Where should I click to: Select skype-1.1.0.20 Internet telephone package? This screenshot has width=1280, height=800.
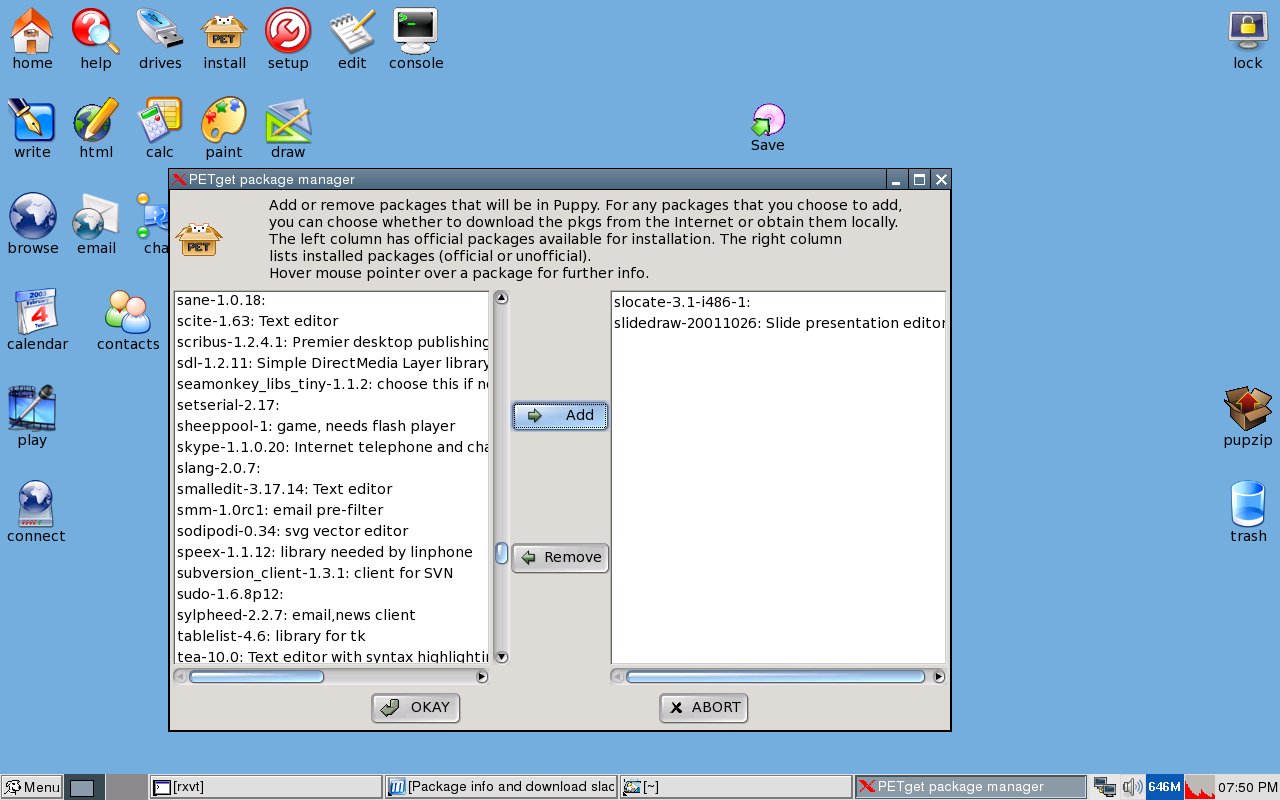coord(331,447)
